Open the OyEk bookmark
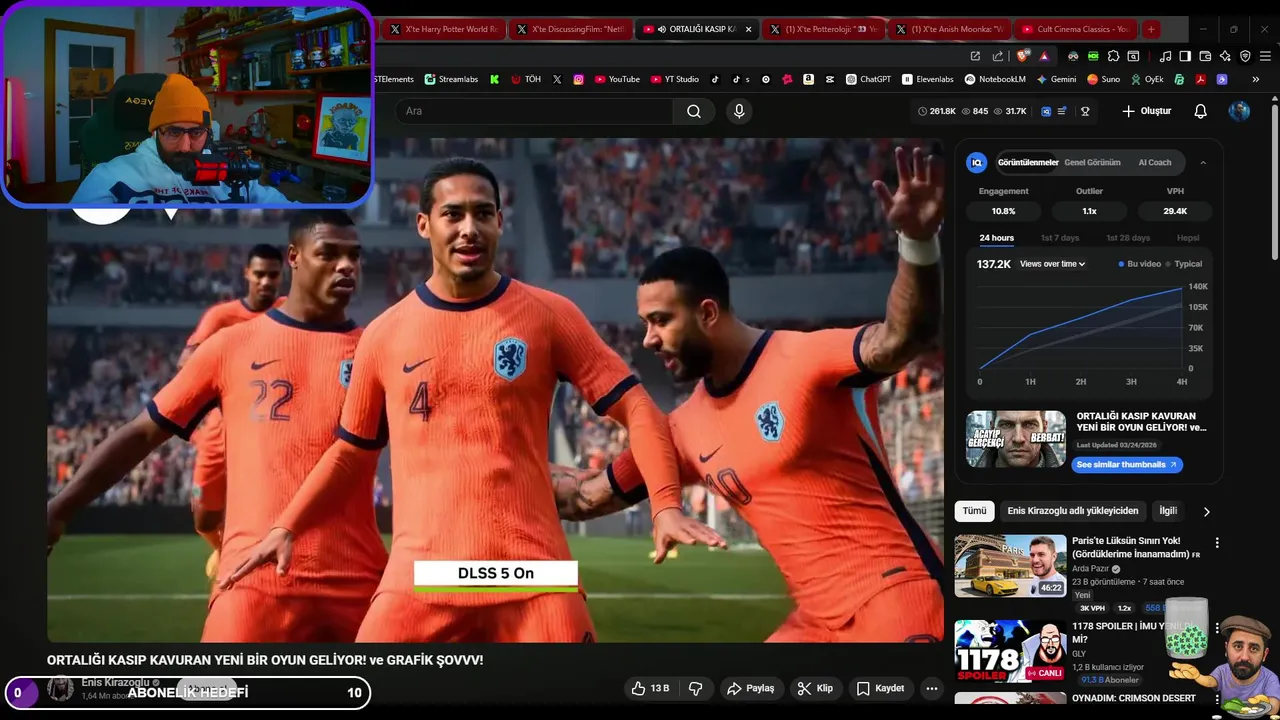Screen dimensions: 1280x720 tap(1147, 79)
